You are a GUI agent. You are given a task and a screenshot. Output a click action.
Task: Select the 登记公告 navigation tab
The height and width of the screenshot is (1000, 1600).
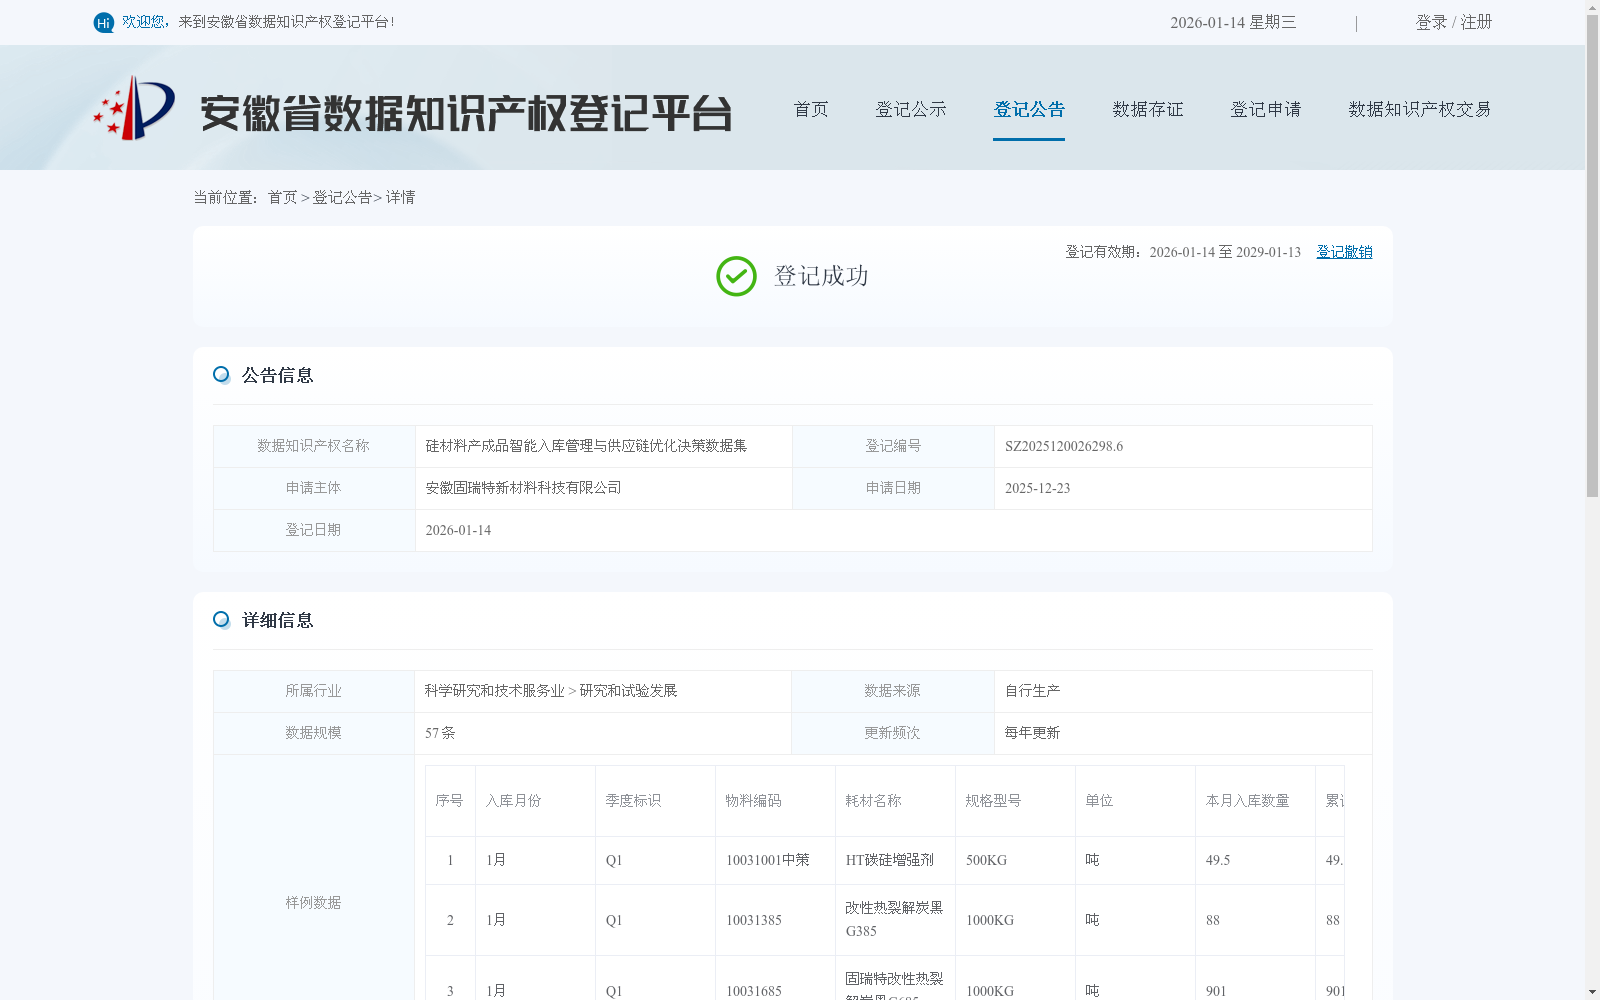pyautogui.click(x=1029, y=109)
